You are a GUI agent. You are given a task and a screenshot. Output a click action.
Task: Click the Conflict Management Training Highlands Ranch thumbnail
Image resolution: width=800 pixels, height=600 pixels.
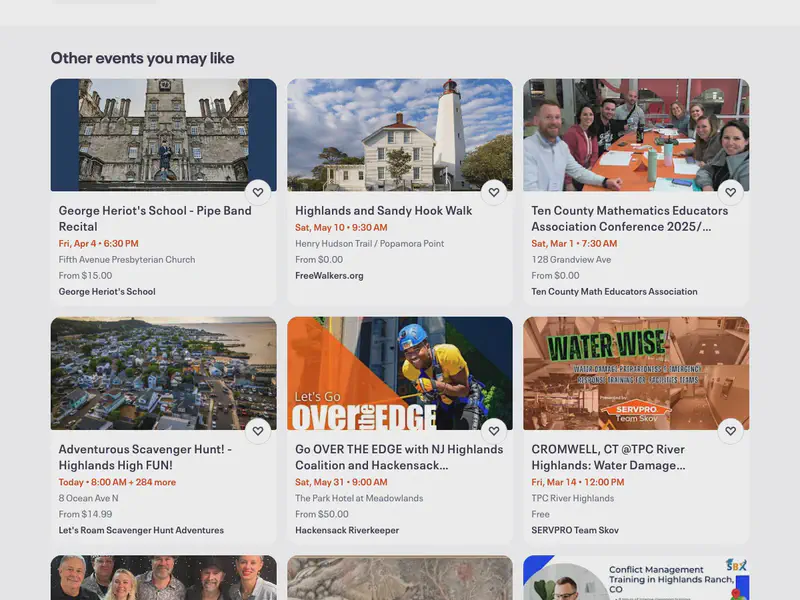(636, 578)
